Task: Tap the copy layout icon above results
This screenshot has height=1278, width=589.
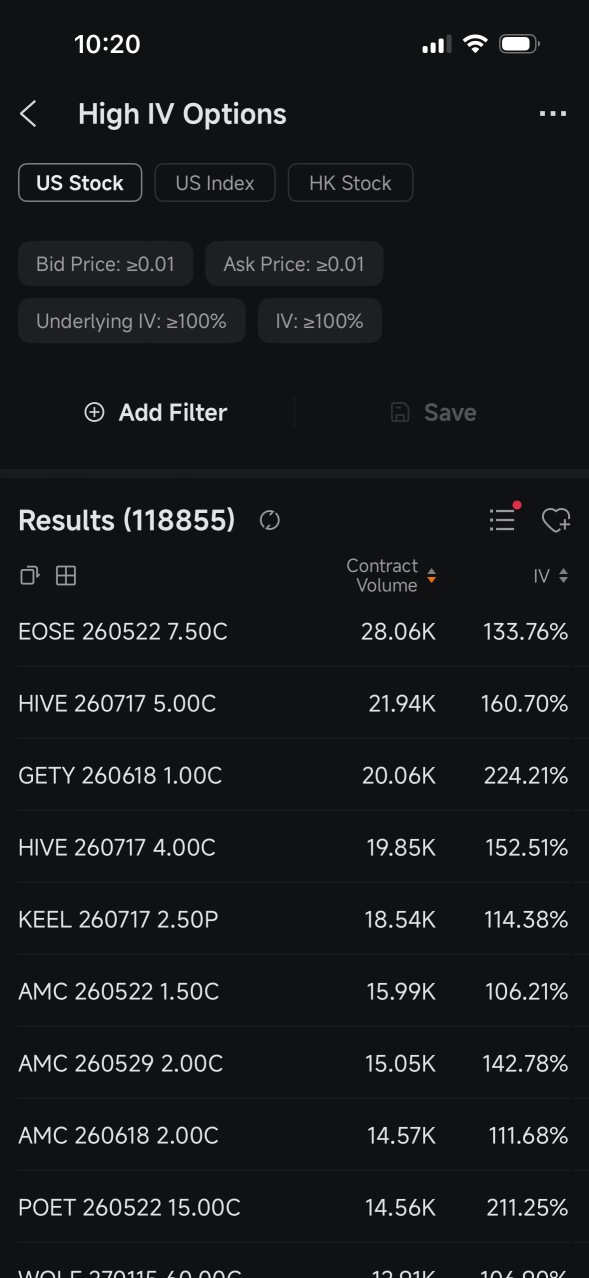Action: click(29, 575)
